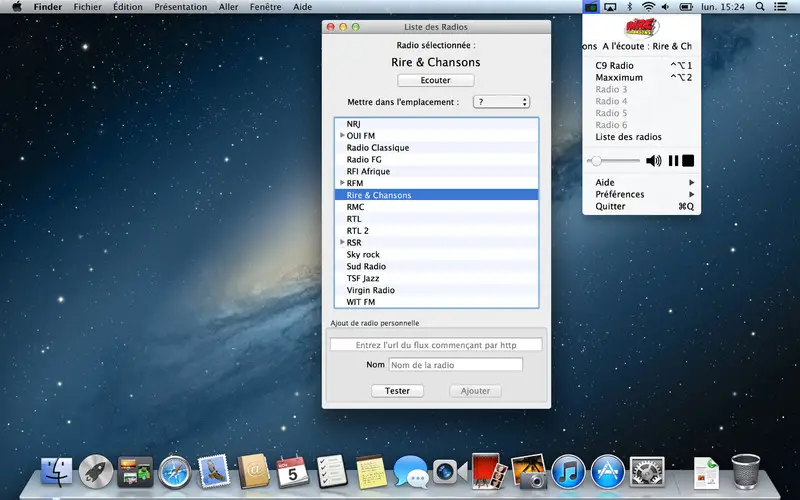This screenshot has width=800, height=500.
Task: Expand the RSR radio group
Action: pyautogui.click(x=342, y=242)
